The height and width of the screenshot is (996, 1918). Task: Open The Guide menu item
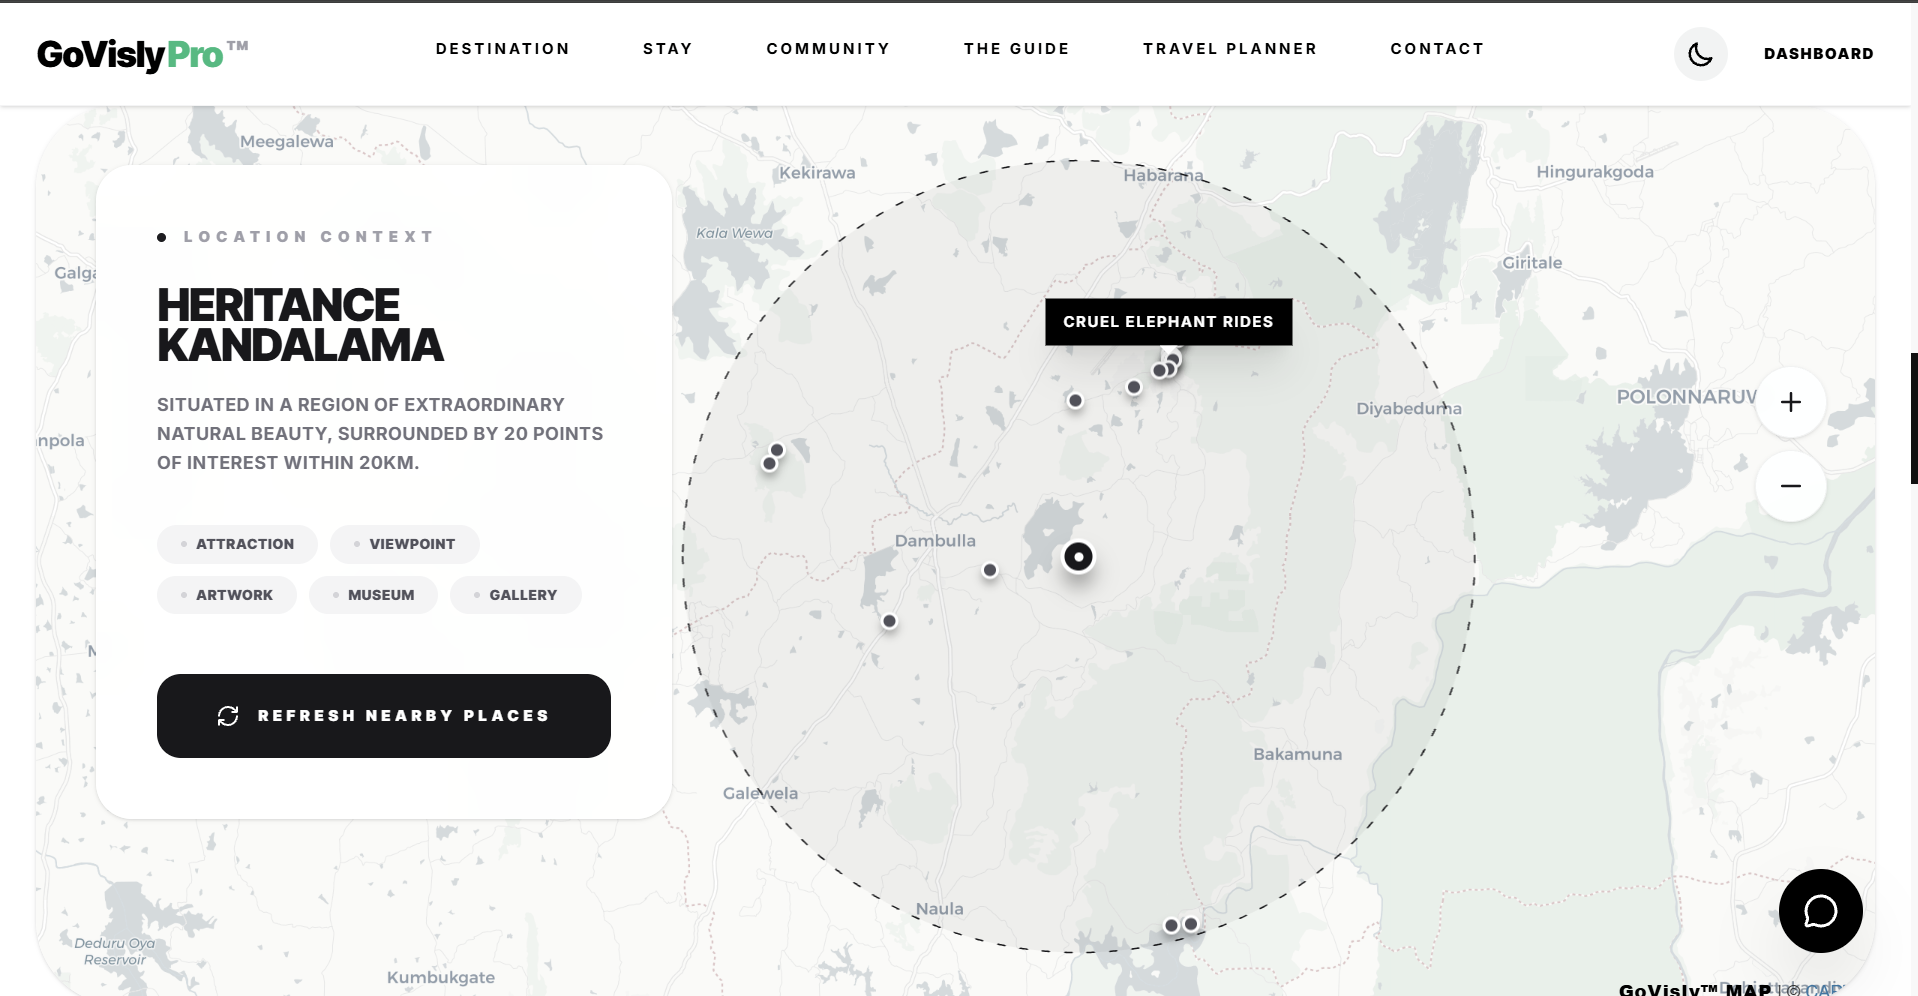tap(1017, 49)
